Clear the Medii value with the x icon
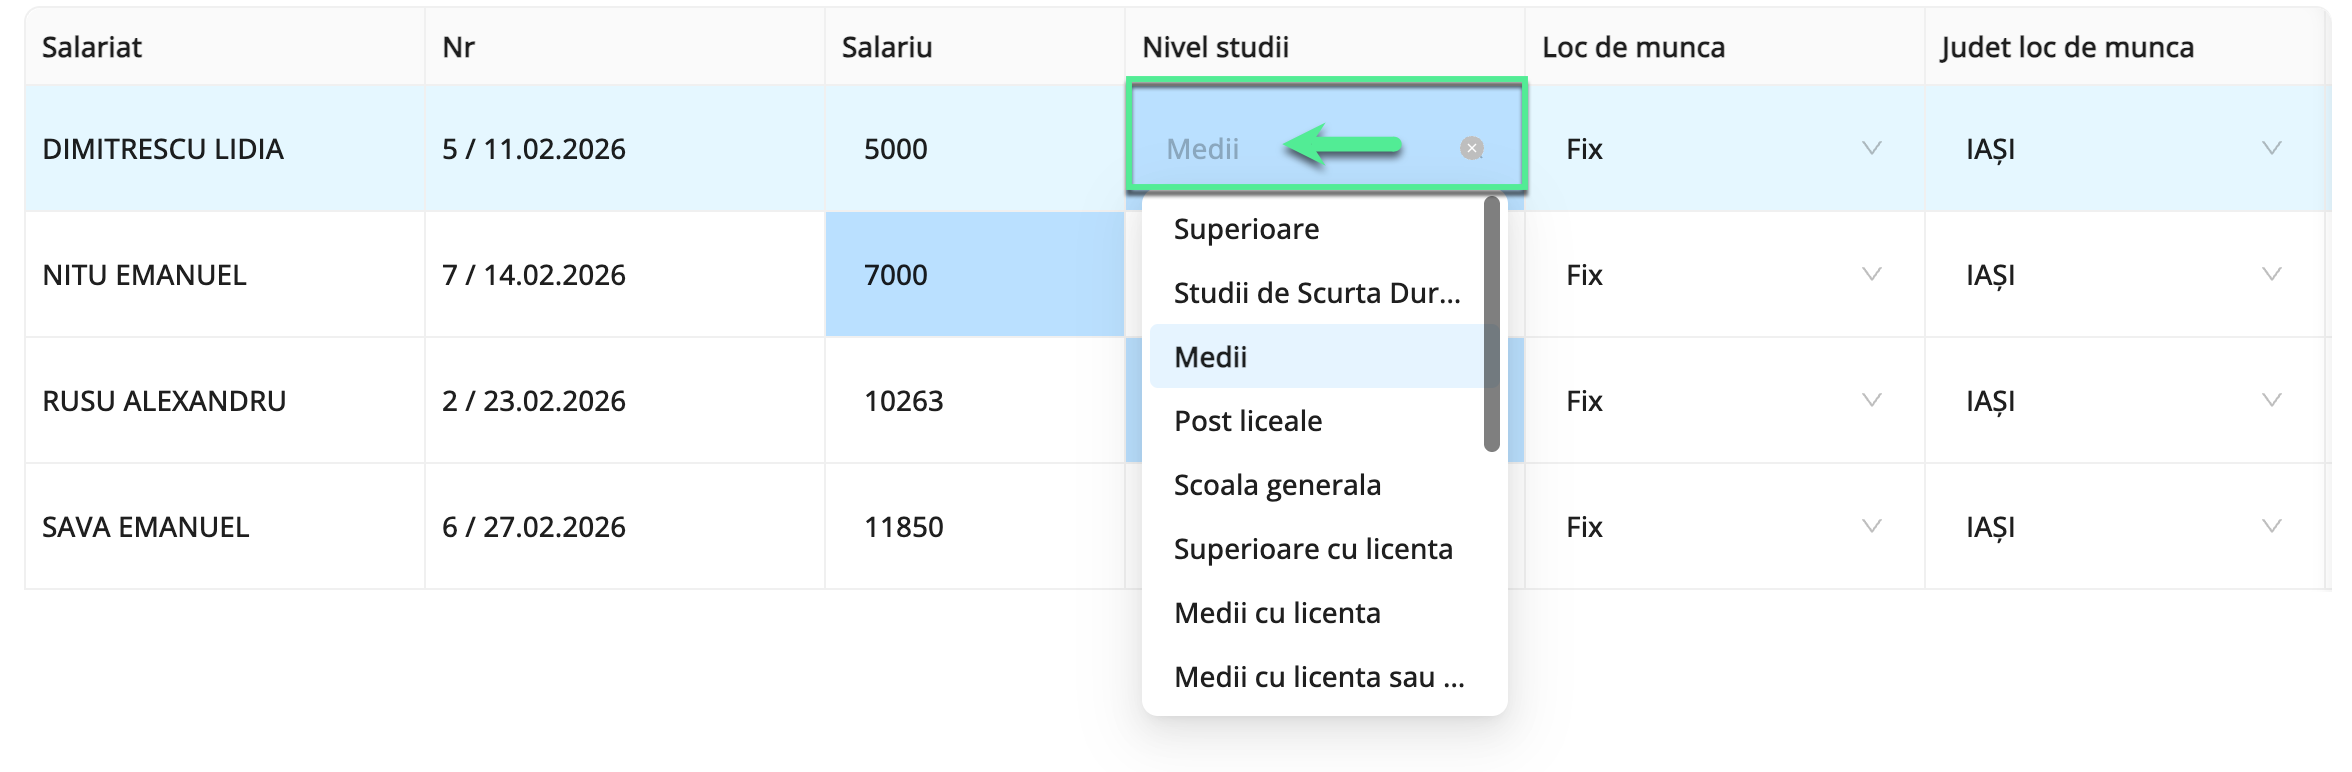The height and width of the screenshot is (772, 2352). tap(1471, 149)
